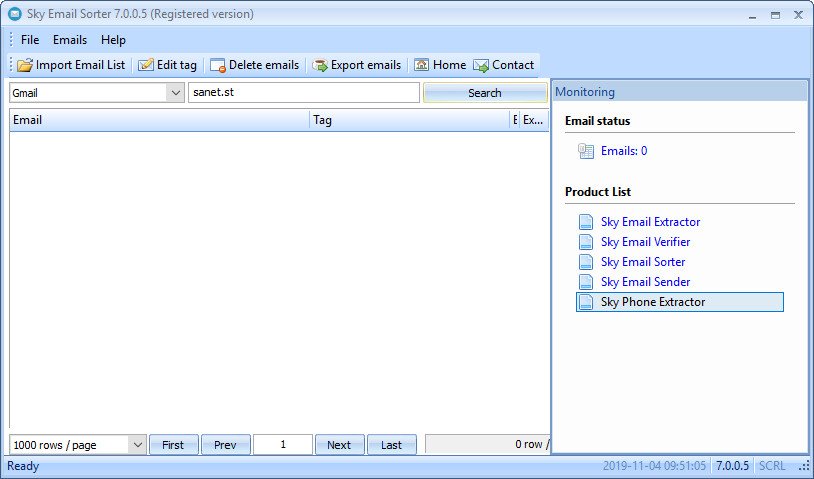Open the Sky Email Extractor link
The height and width of the screenshot is (479, 814).
(x=650, y=222)
